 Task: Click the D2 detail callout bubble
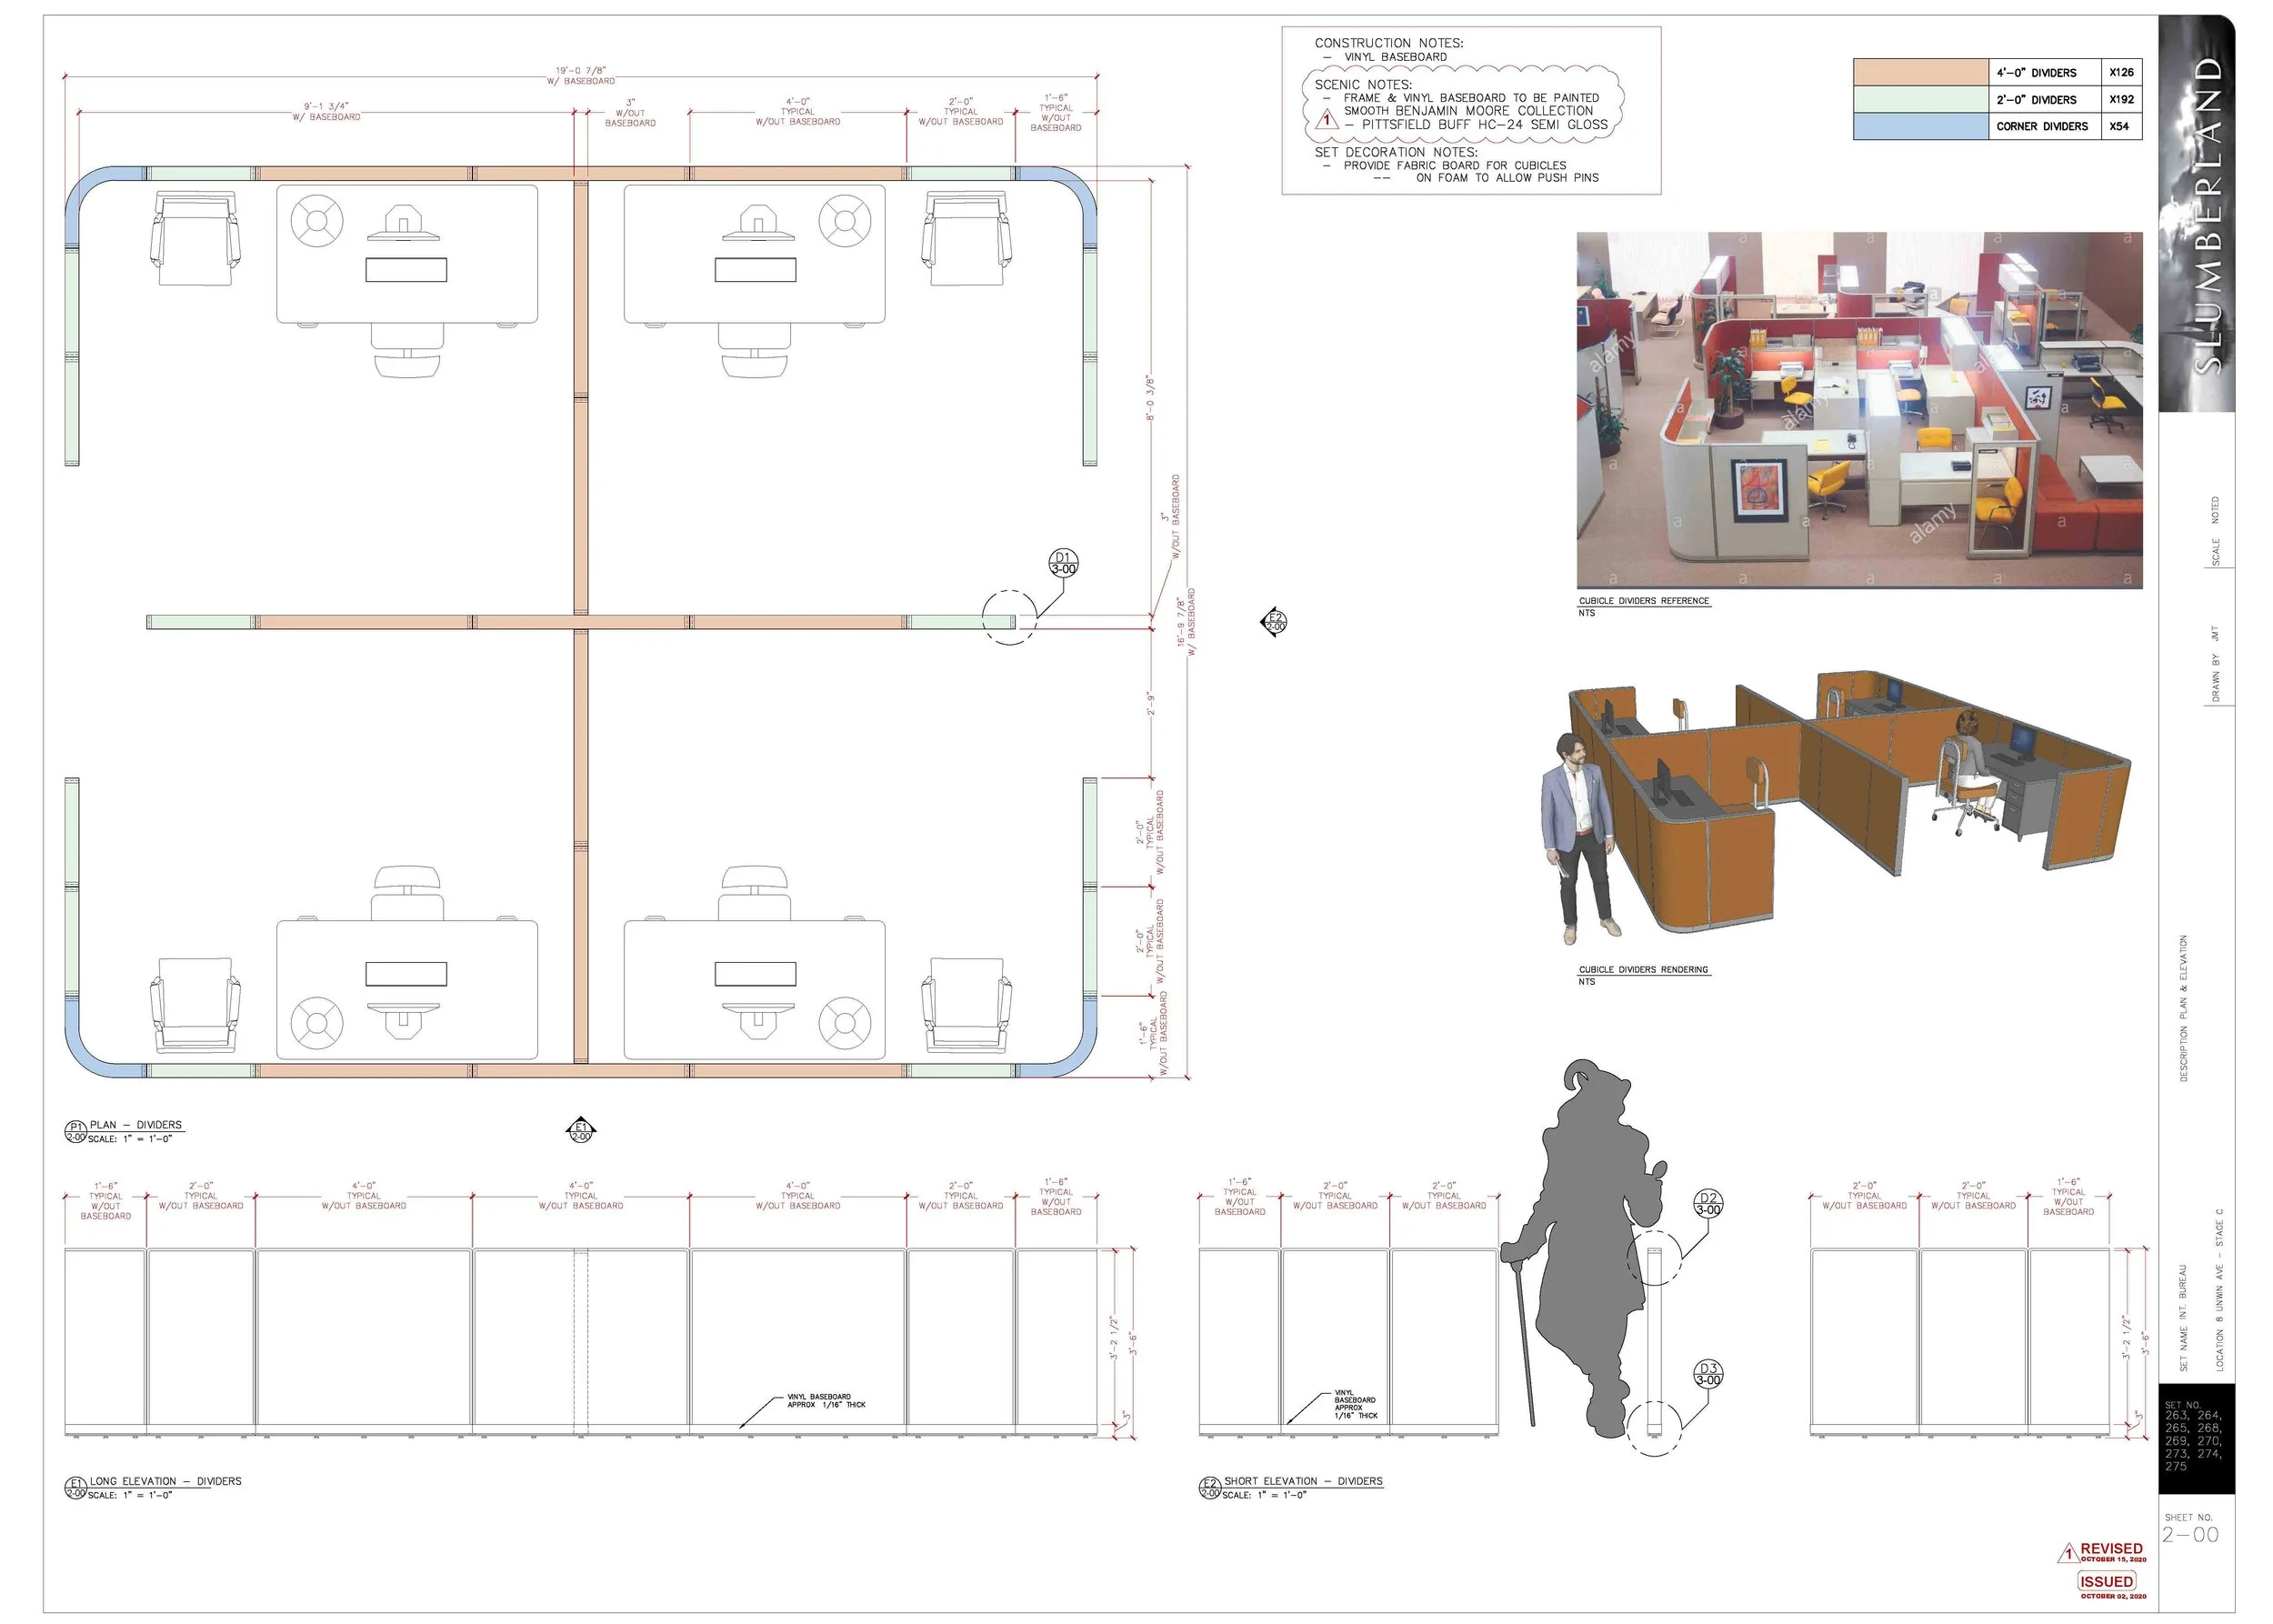pos(1708,1204)
